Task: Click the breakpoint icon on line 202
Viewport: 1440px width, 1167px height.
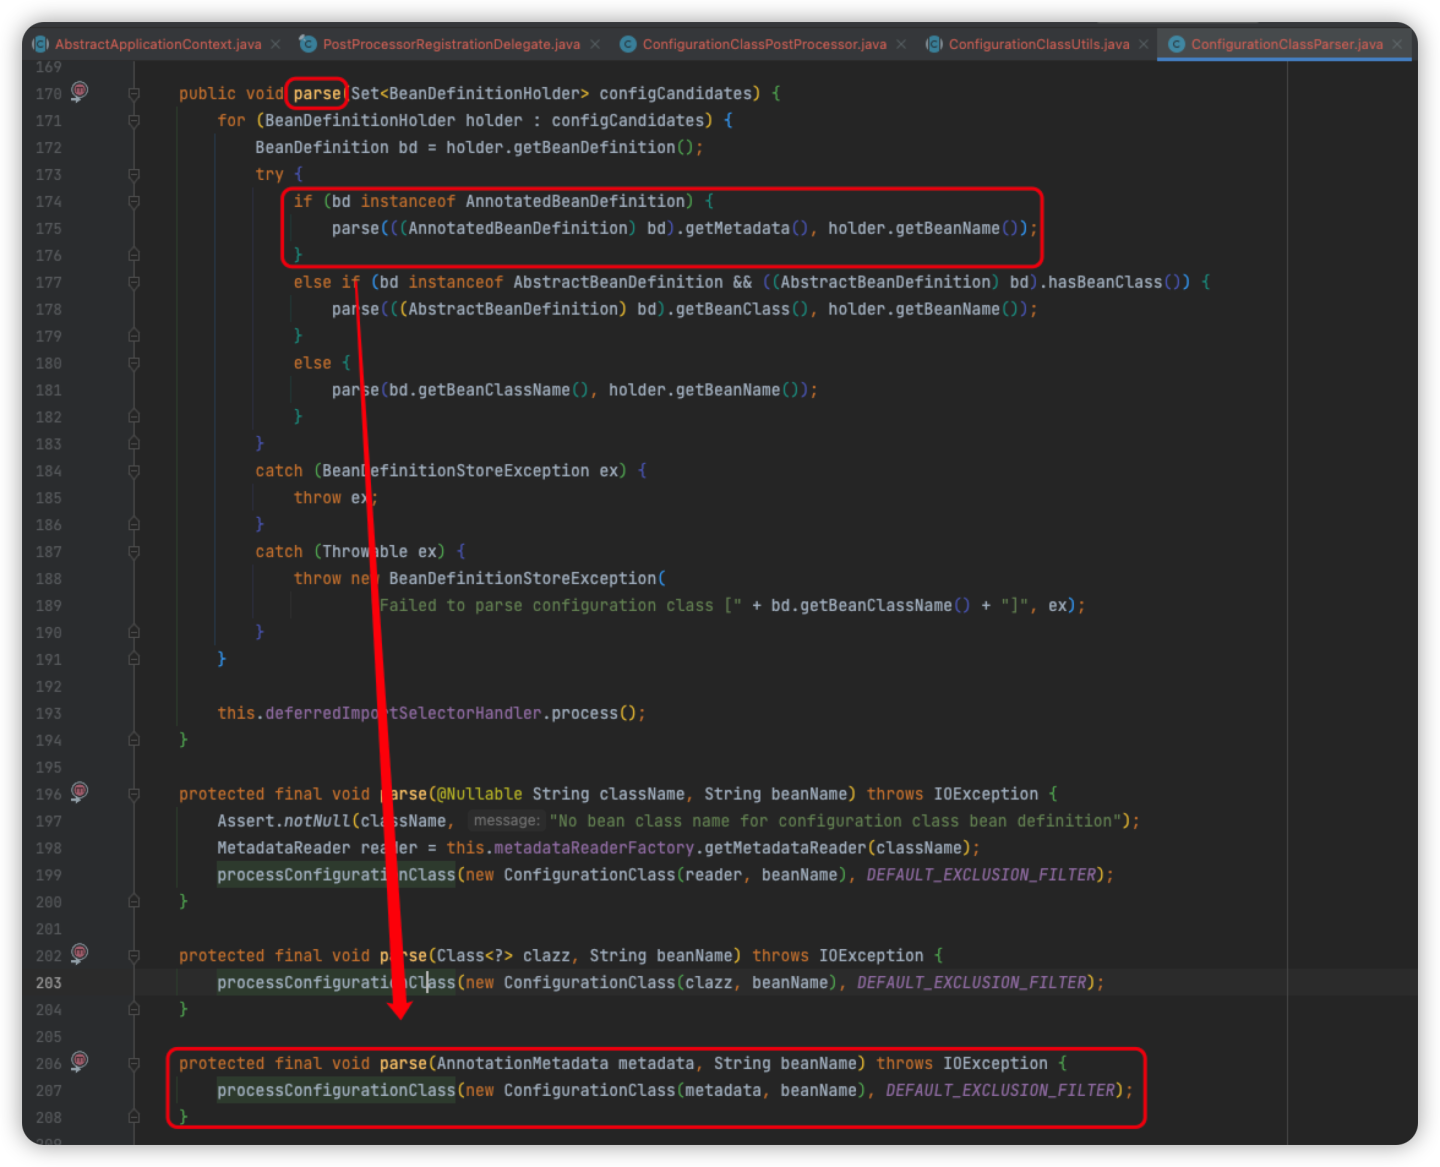Action: coord(79,954)
